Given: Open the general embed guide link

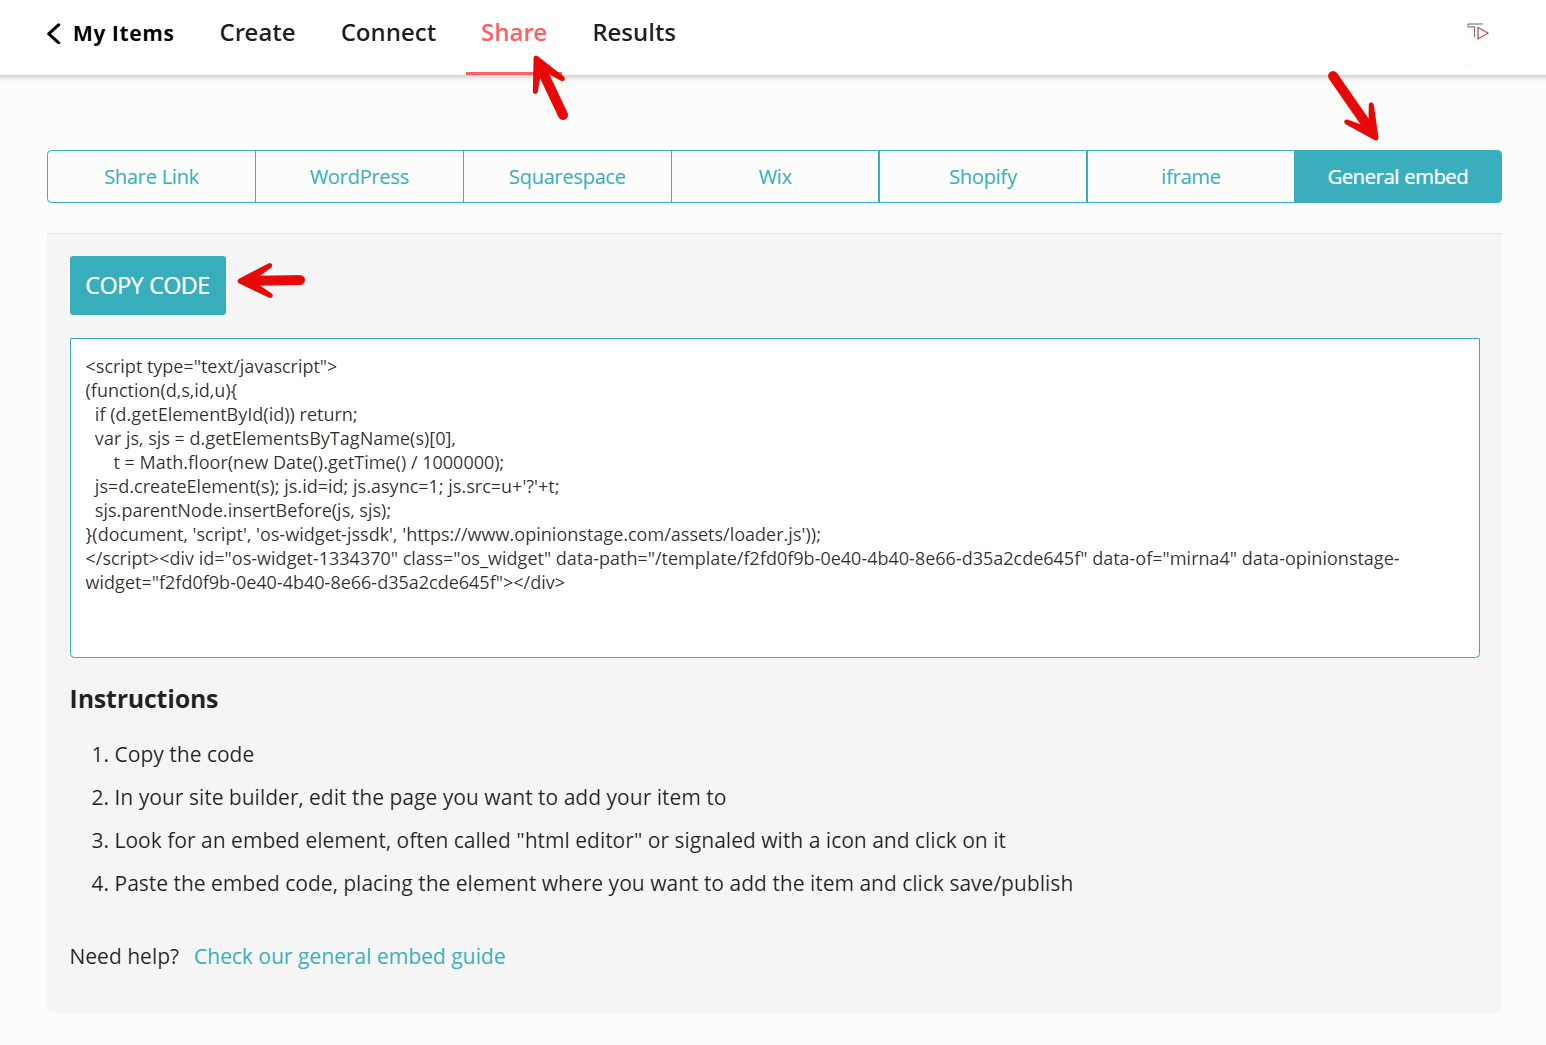Looking at the screenshot, I should (349, 956).
